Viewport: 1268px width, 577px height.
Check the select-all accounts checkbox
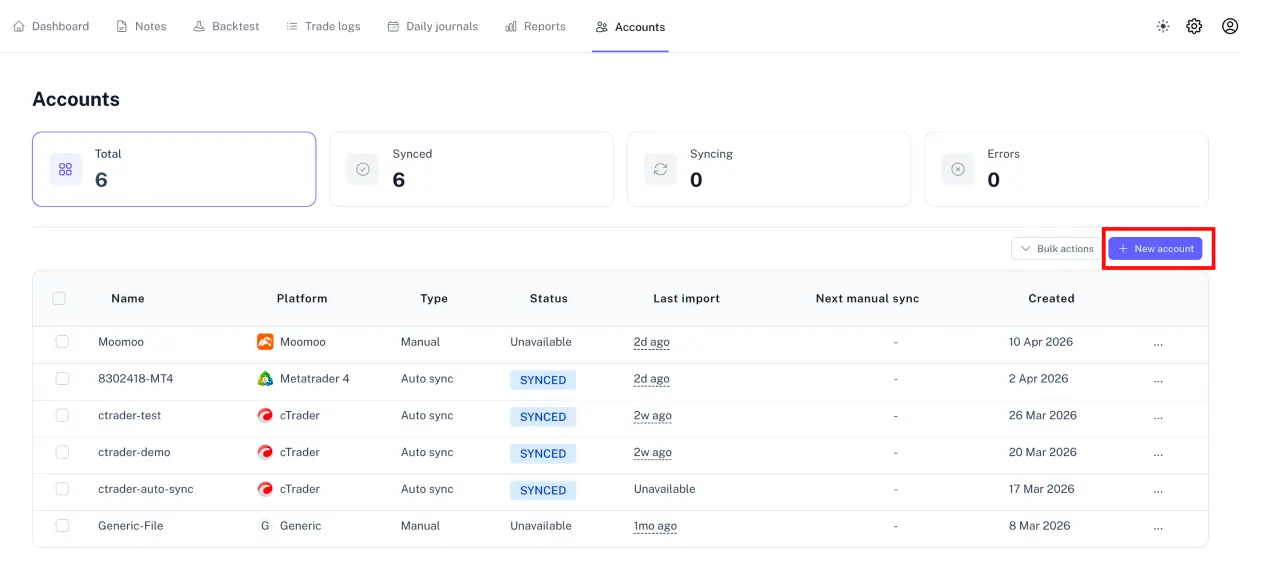click(60, 298)
